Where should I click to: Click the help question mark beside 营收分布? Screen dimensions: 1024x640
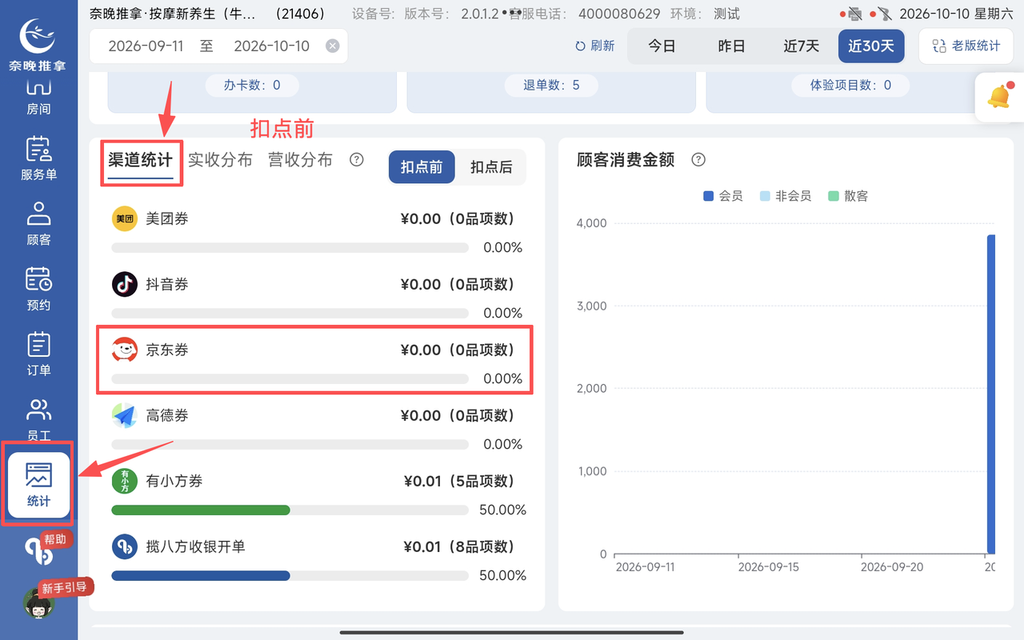coord(357,159)
